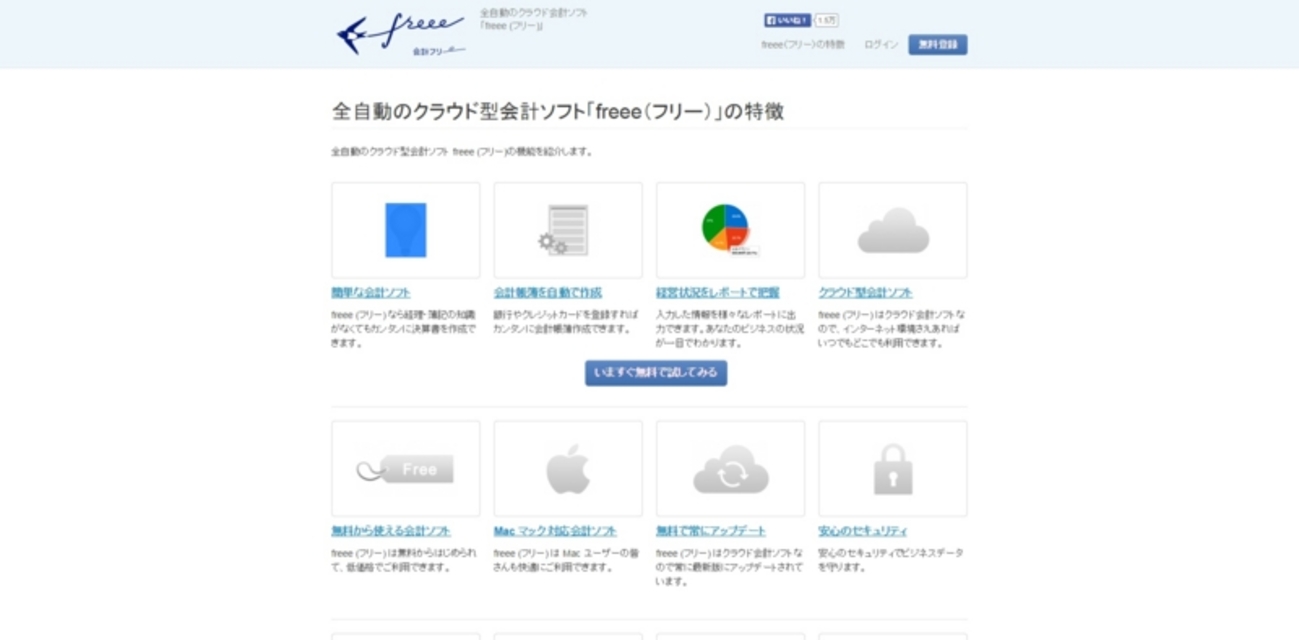Viewport: 1299px width, 640px height.
Task: Open the Mac マック対応会計ソフト link
Action: pyautogui.click(x=555, y=531)
